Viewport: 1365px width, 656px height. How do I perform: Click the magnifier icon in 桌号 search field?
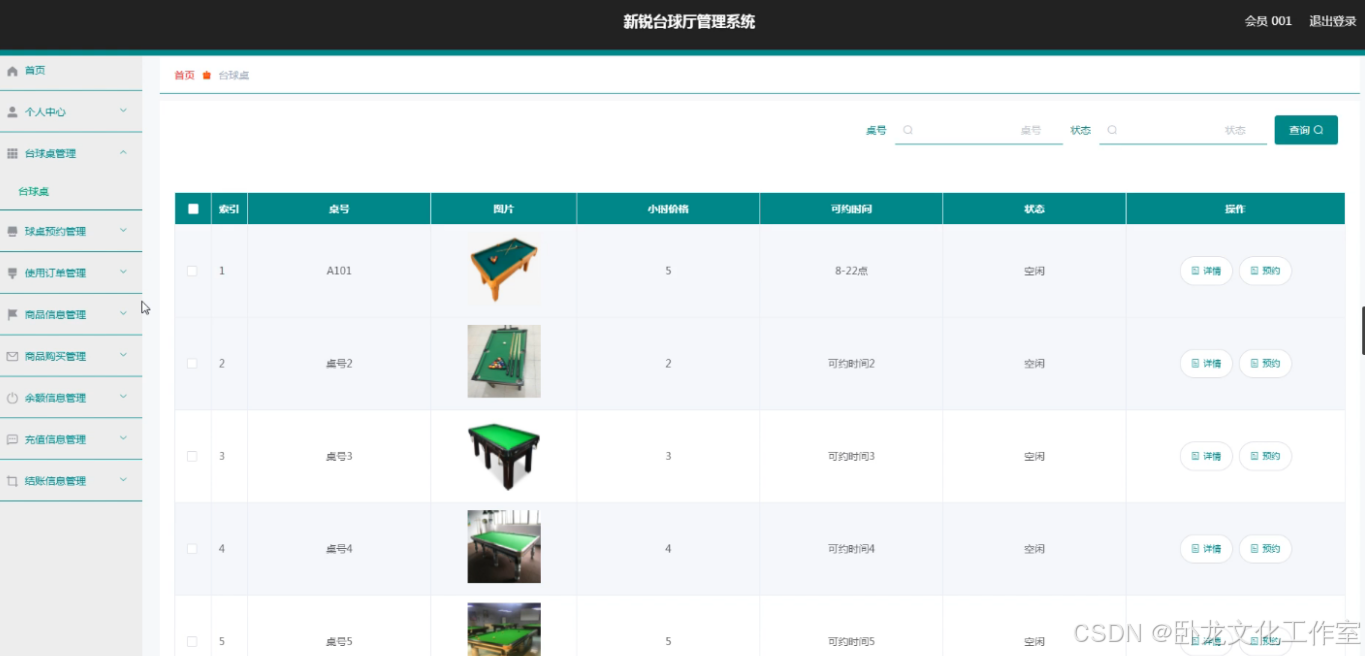pyautogui.click(x=908, y=130)
